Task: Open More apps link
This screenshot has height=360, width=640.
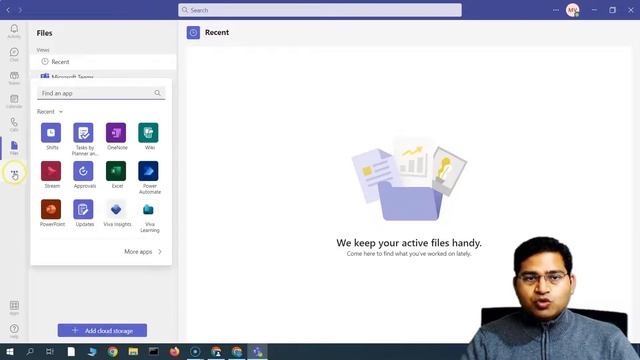Action: (x=143, y=252)
